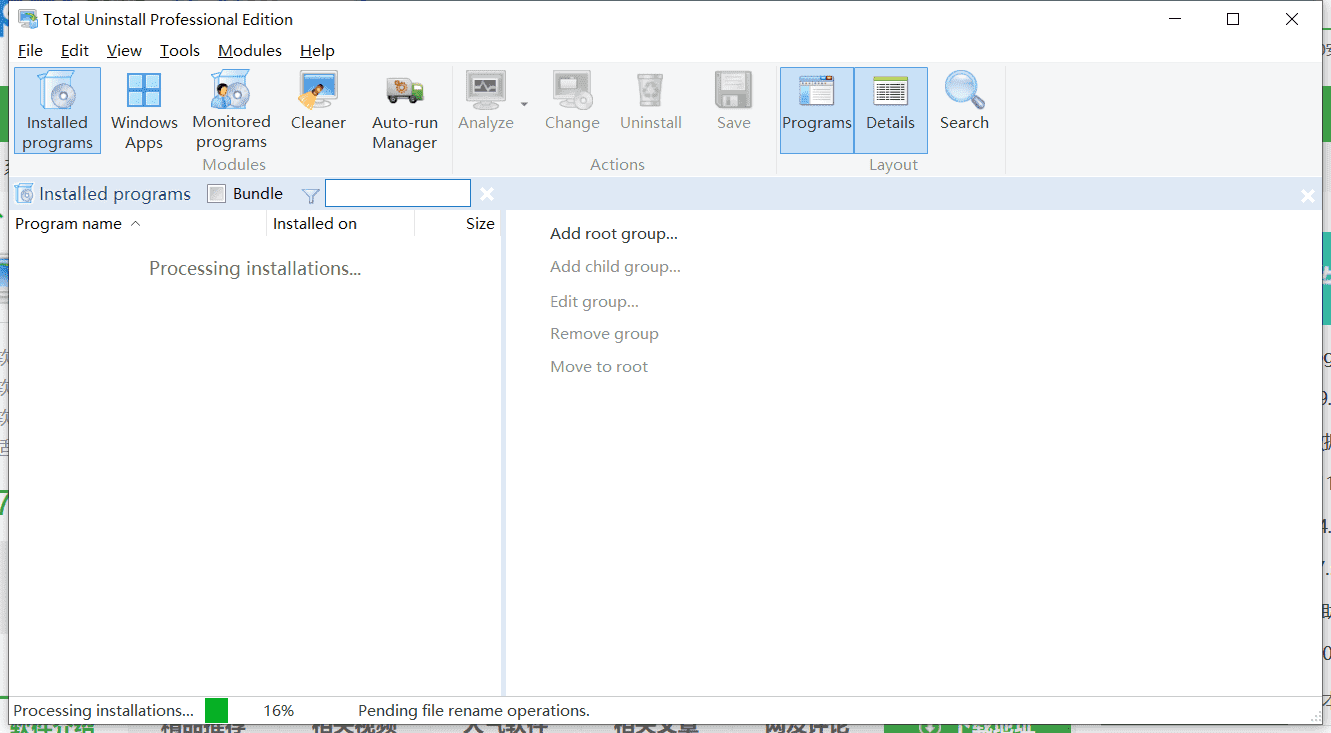Click 'Pending file rename operations.' status text

tap(474, 711)
